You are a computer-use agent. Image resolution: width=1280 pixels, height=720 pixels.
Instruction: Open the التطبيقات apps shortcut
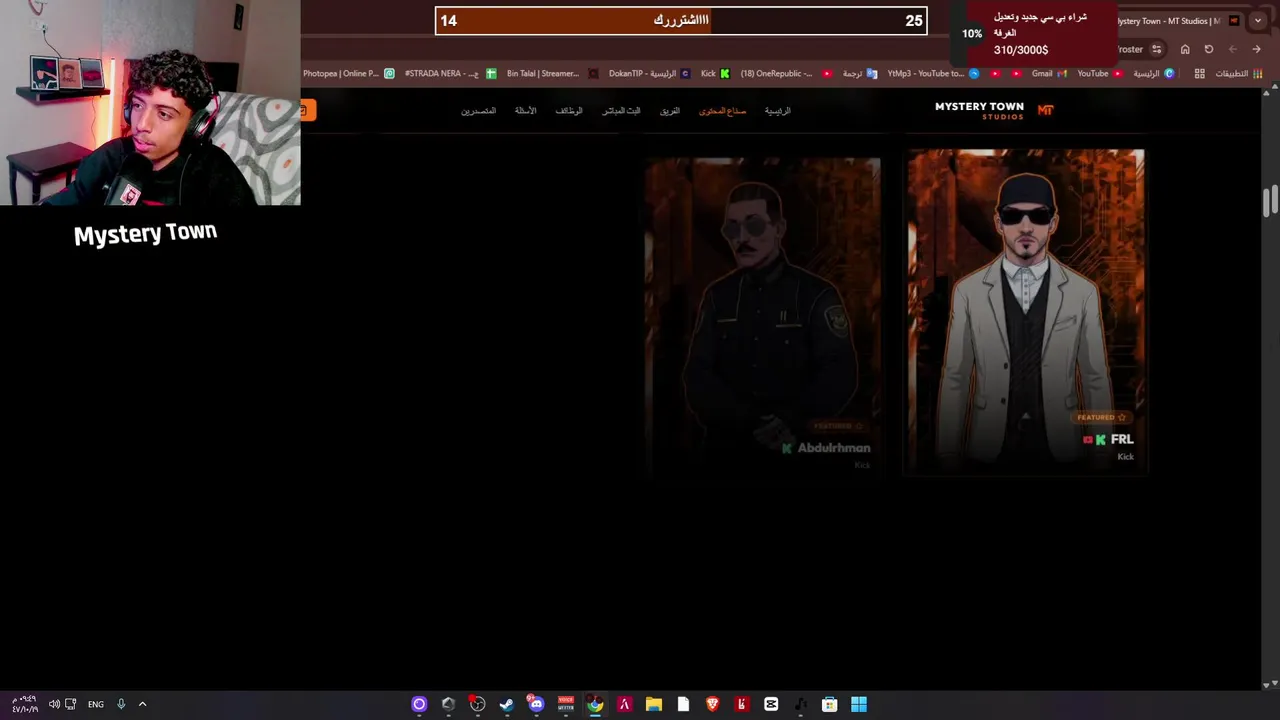click(x=1238, y=73)
